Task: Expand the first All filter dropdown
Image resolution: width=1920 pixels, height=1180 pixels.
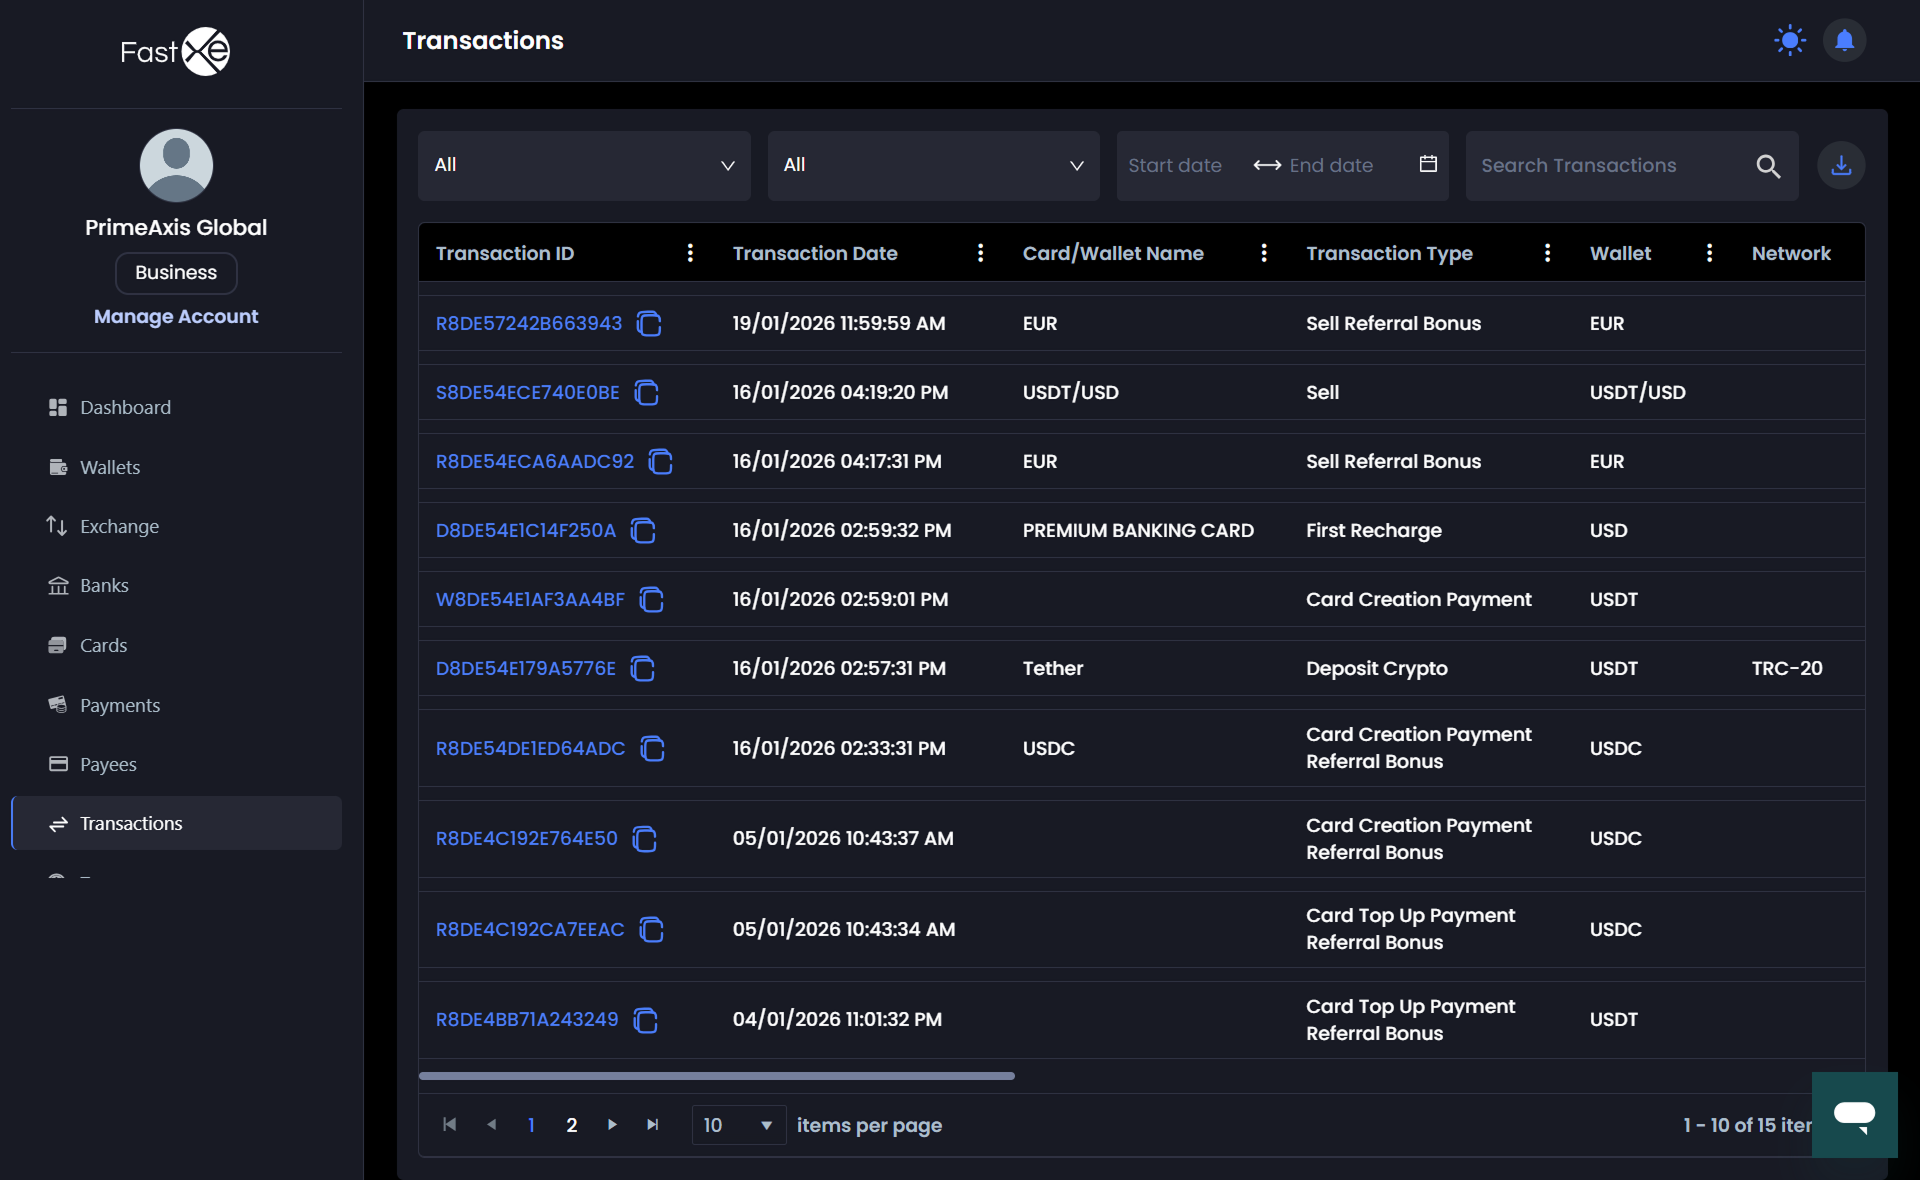Action: [x=584, y=166]
